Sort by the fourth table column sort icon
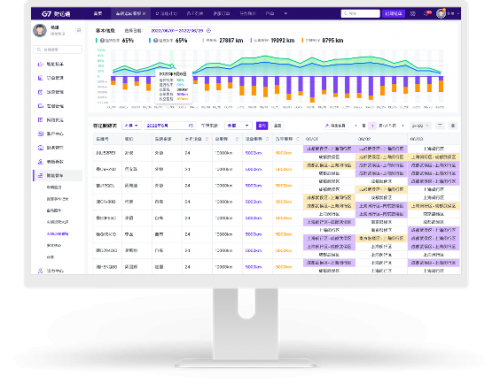The height and width of the screenshot is (390, 500). (x=207, y=139)
